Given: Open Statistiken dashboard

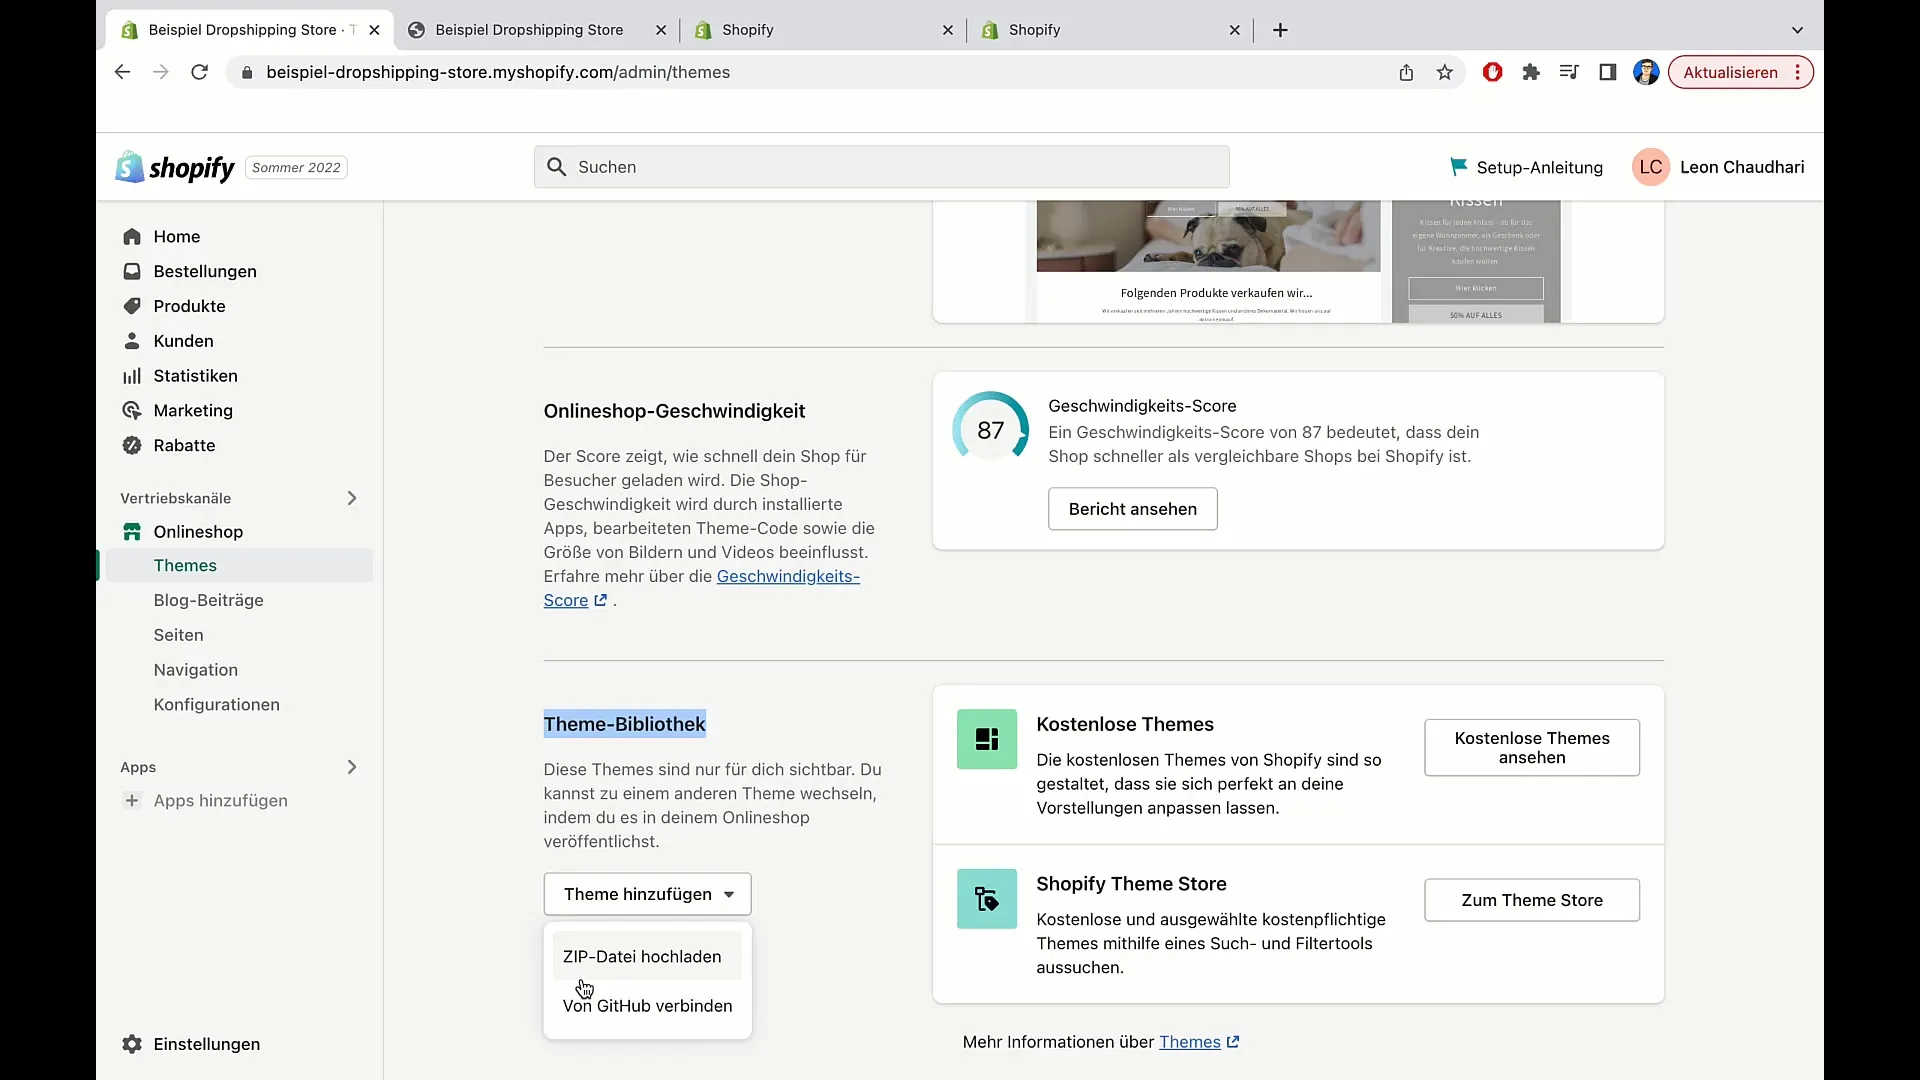Looking at the screenshot, I should pyautogui.click(x=195, y=375).
